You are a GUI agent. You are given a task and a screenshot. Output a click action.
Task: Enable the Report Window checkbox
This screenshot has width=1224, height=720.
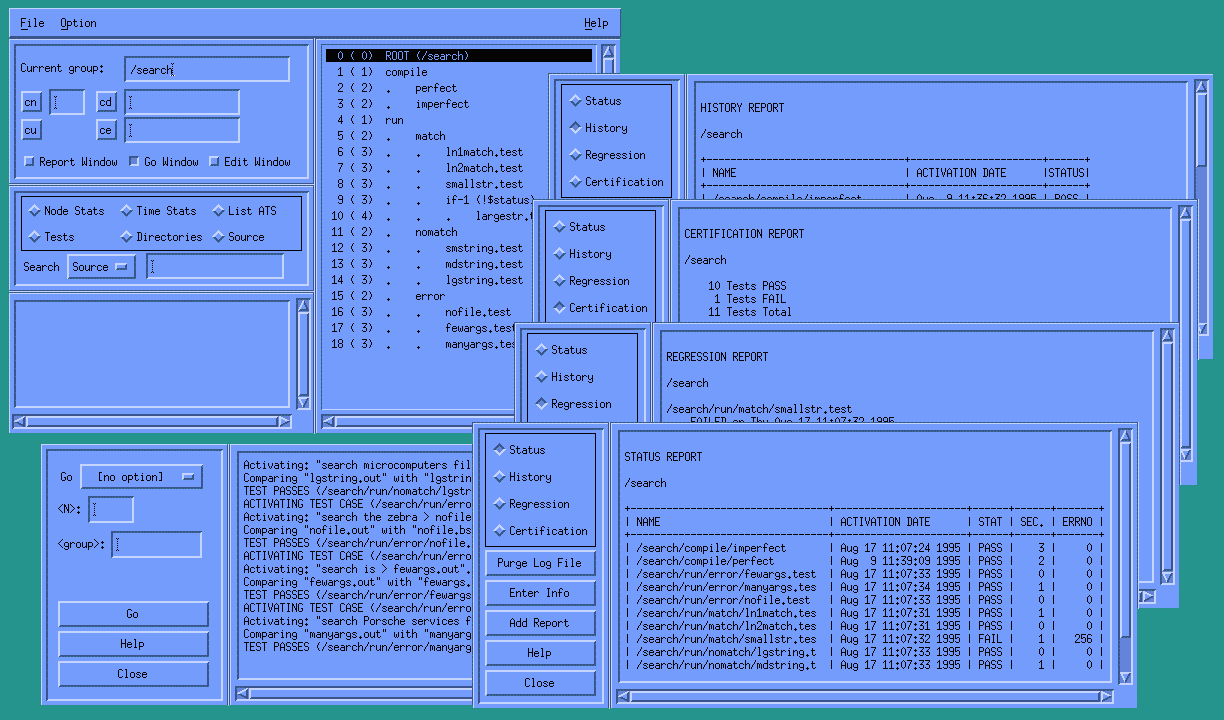click(x=30, y=162)
